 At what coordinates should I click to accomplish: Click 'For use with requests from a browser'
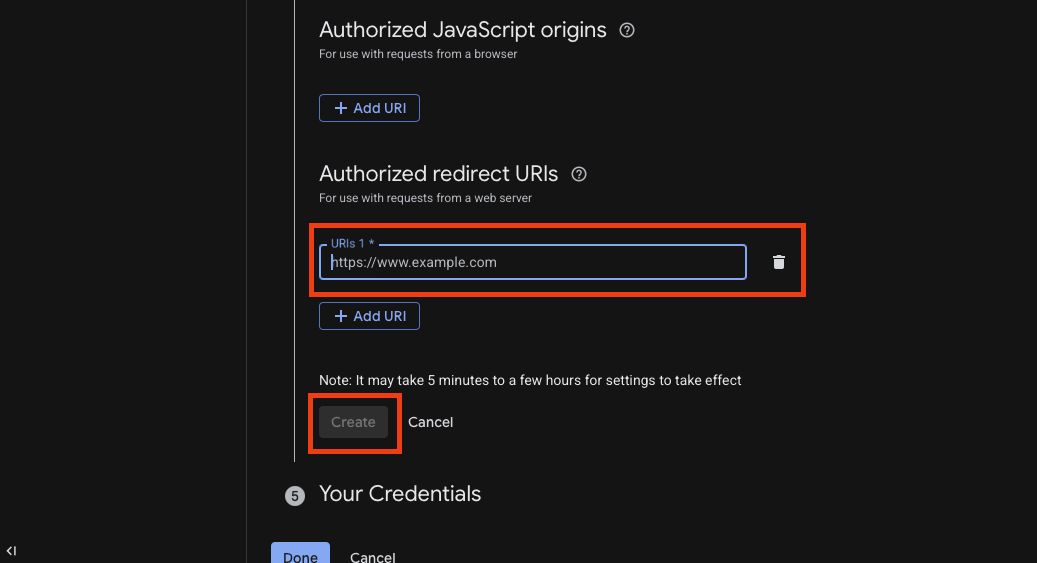coord(418,54)
